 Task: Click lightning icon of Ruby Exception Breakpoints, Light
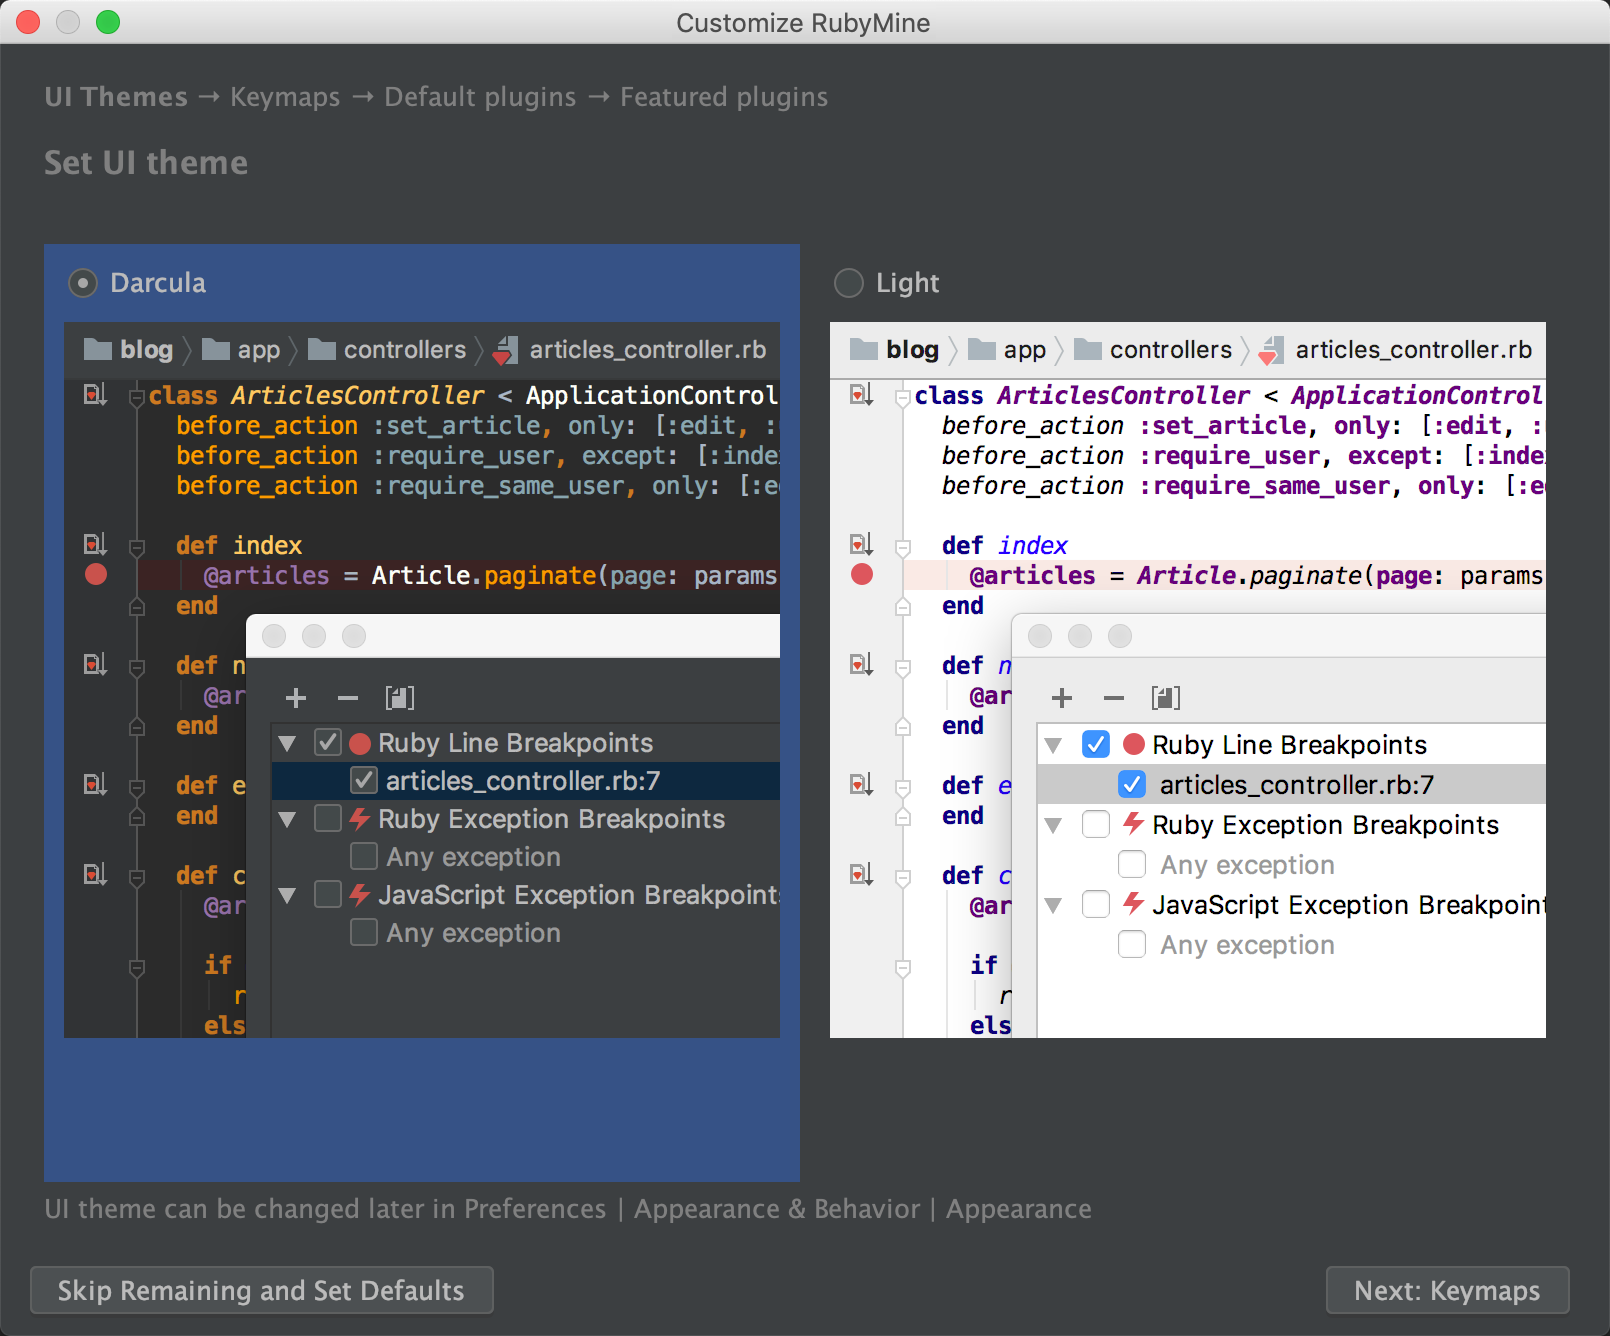click(x=1133, y=823)
